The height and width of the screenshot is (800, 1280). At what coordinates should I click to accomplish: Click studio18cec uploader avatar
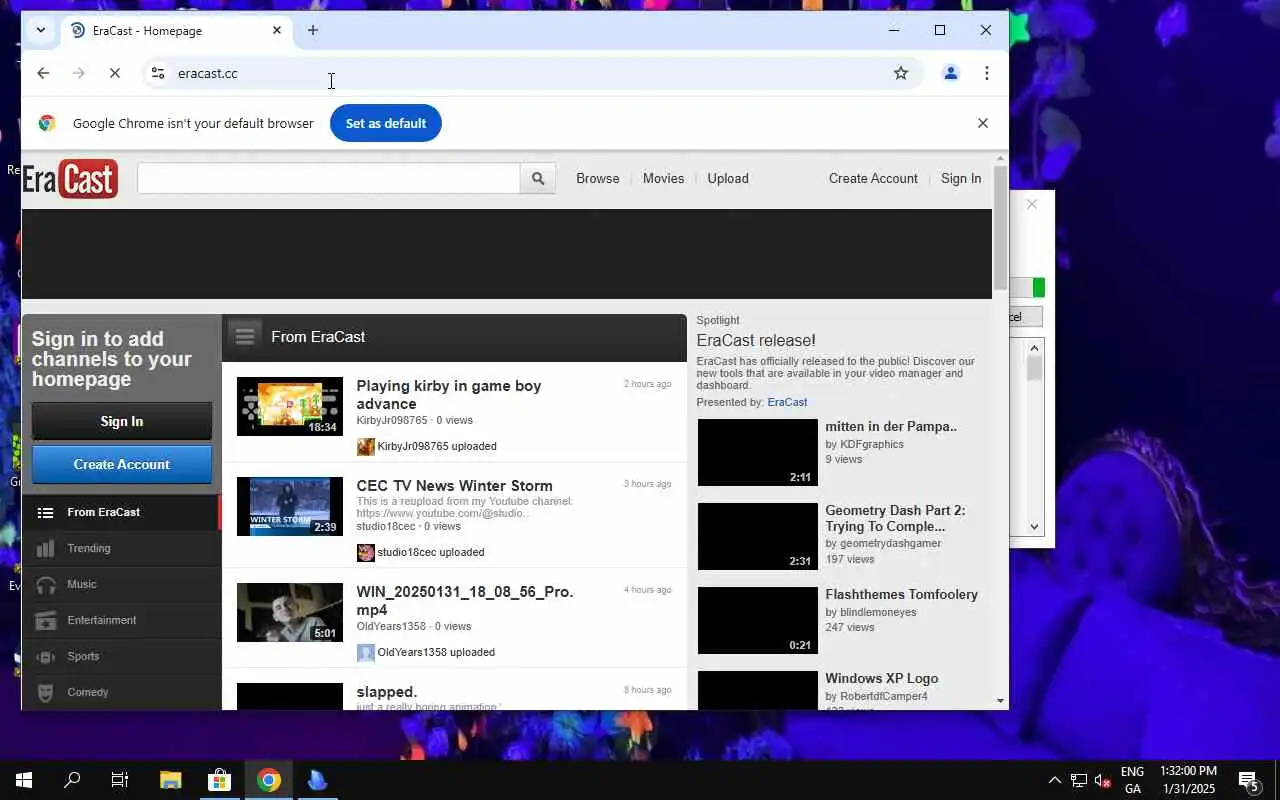tap(366, 552)
